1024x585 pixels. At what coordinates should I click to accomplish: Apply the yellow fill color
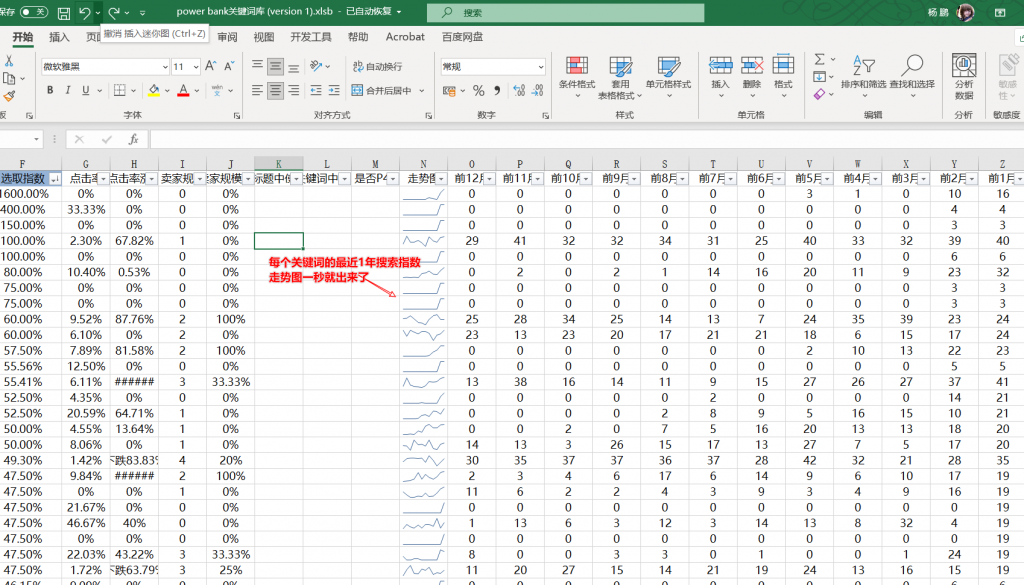click(153, 90)
